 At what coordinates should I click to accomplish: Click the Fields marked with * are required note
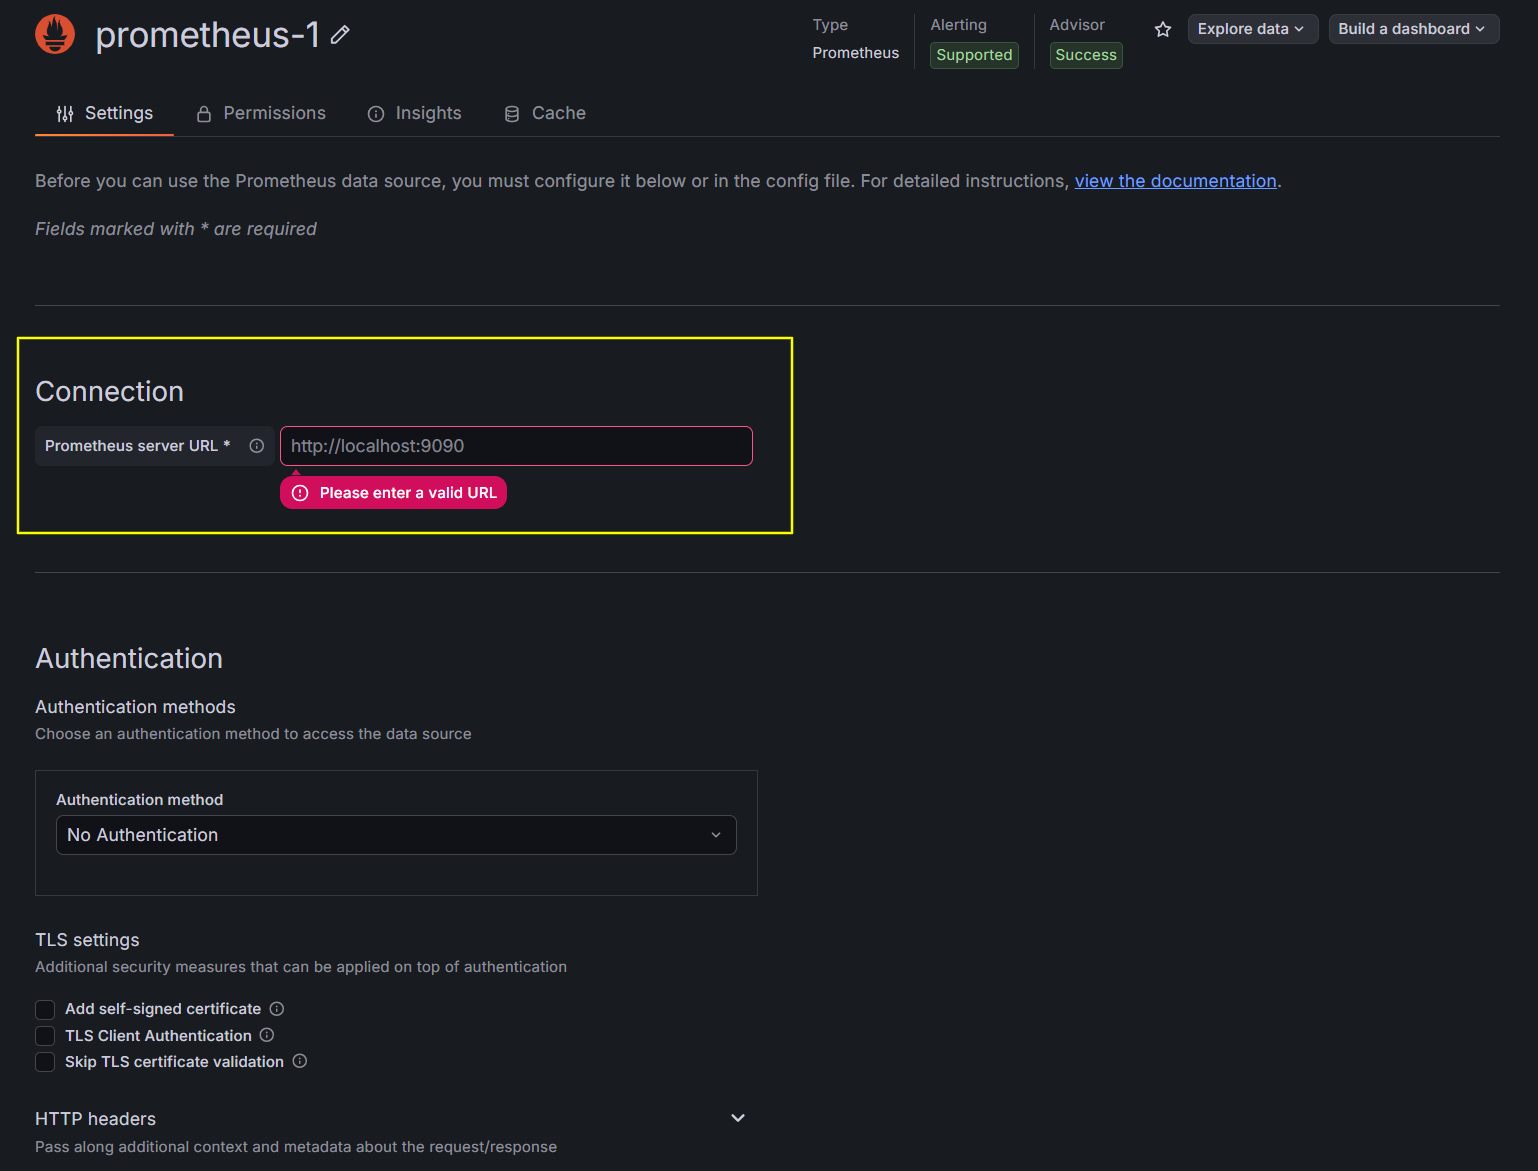(176, 229)
